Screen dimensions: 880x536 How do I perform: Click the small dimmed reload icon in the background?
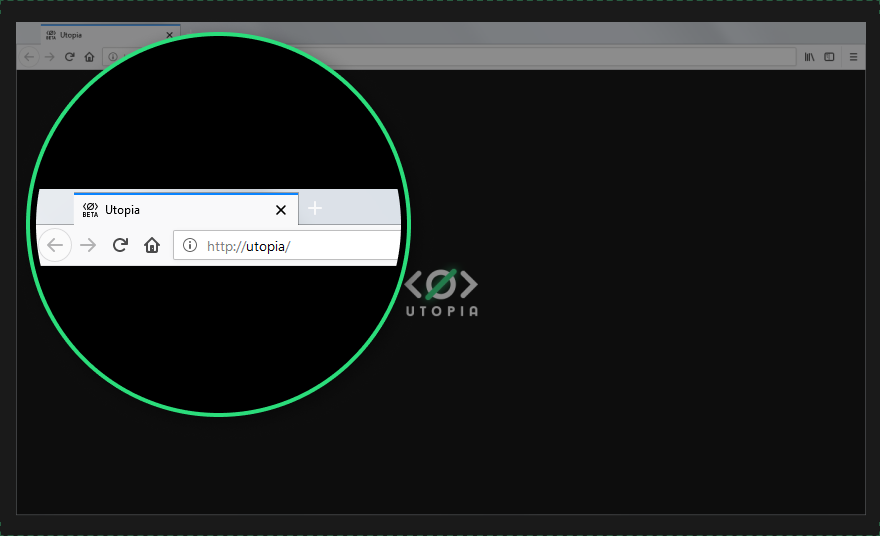point(70,57)
